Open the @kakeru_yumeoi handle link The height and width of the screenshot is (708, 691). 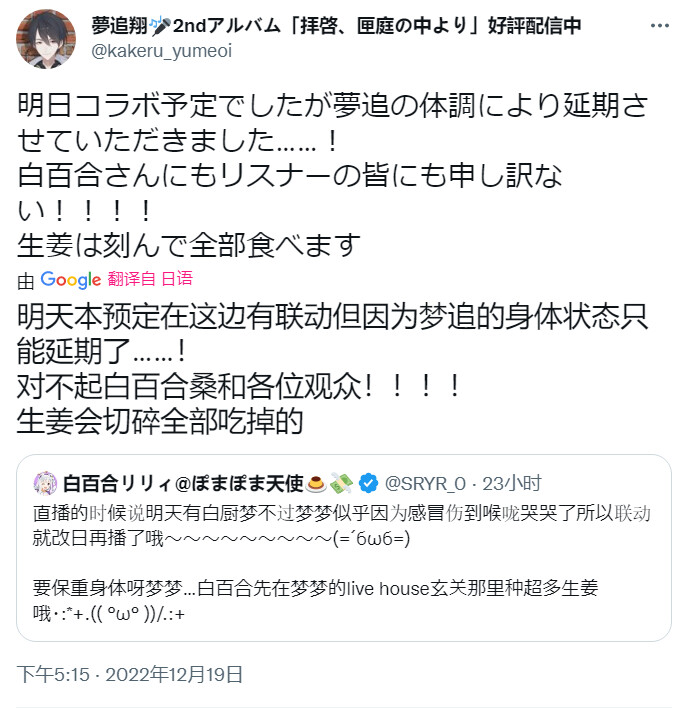(x=161, y=51)
